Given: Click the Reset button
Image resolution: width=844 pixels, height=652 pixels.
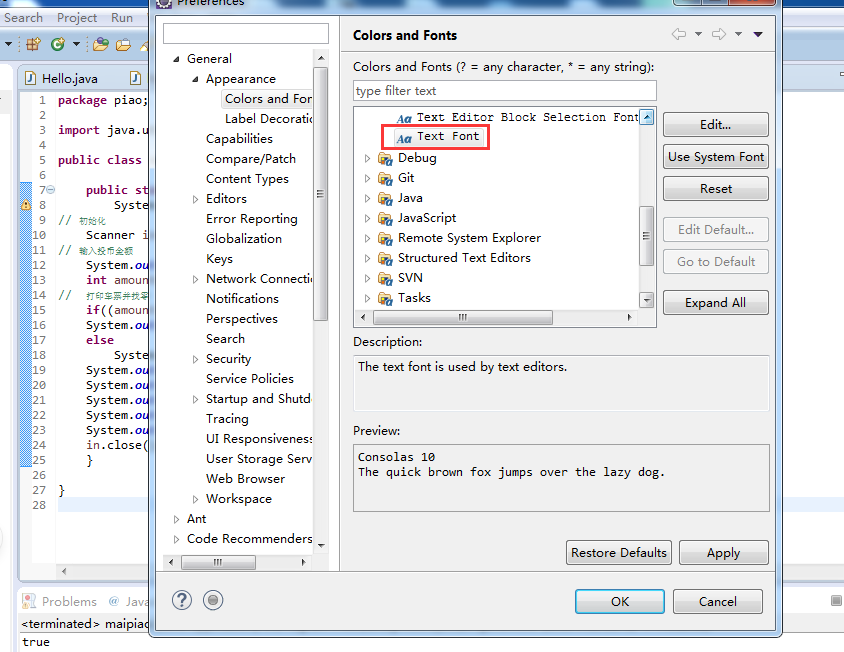Looking at the screenshot, I should [715, 188].
